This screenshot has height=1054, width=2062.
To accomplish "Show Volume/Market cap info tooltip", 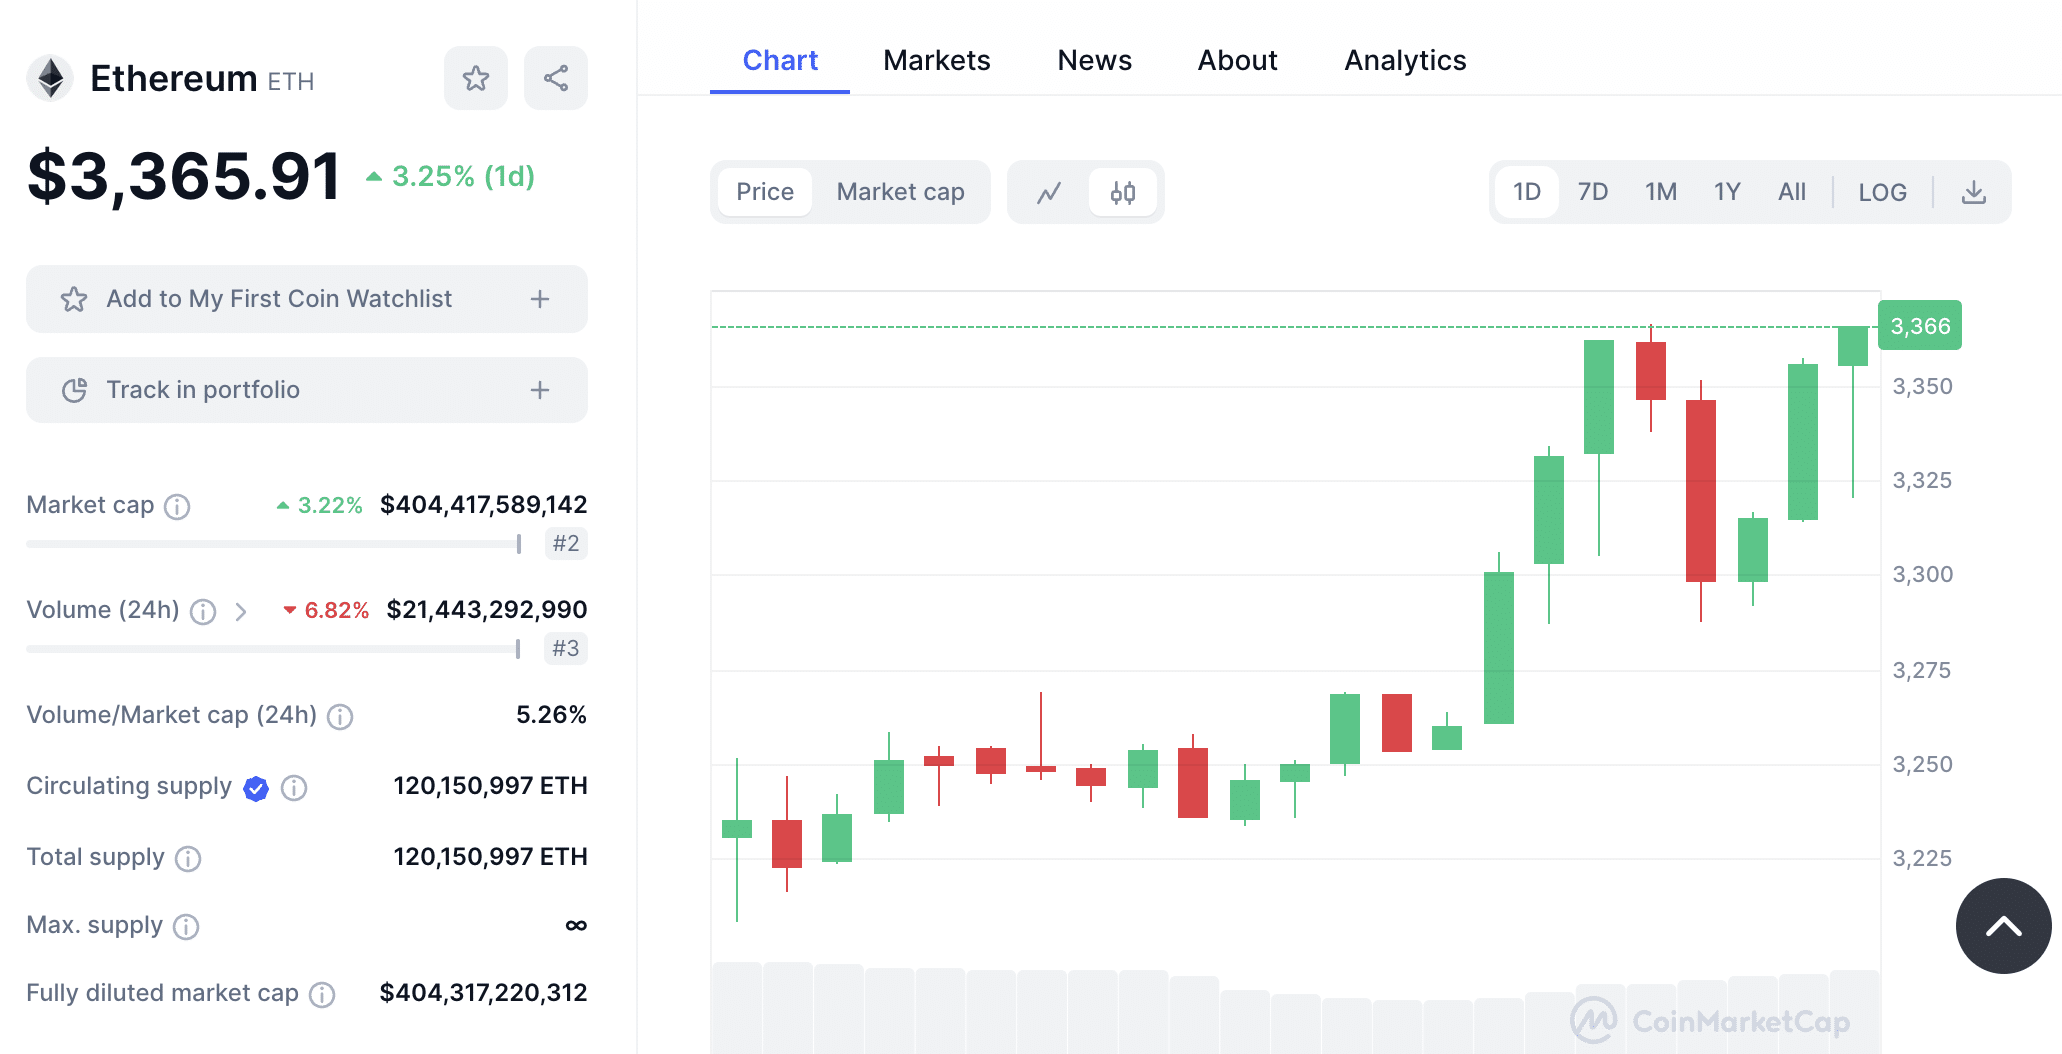I will [x=340, y=717].
